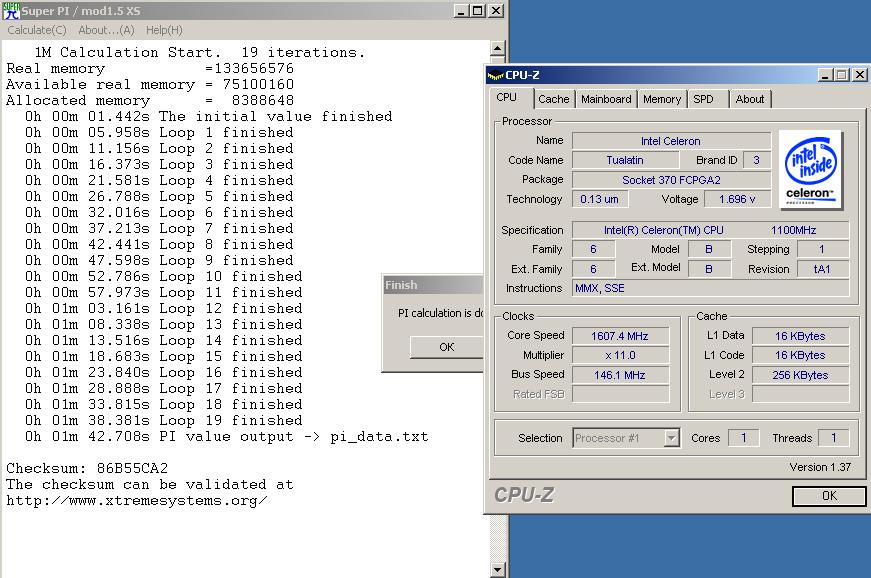The image size is (871, 578).
Task: Click the L1 Data 16 KBytes value
Action: point(800,336)
